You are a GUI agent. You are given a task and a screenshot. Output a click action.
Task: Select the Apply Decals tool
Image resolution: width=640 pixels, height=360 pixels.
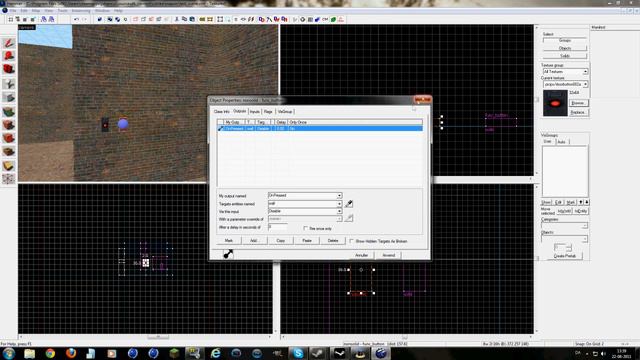[9, 138]
